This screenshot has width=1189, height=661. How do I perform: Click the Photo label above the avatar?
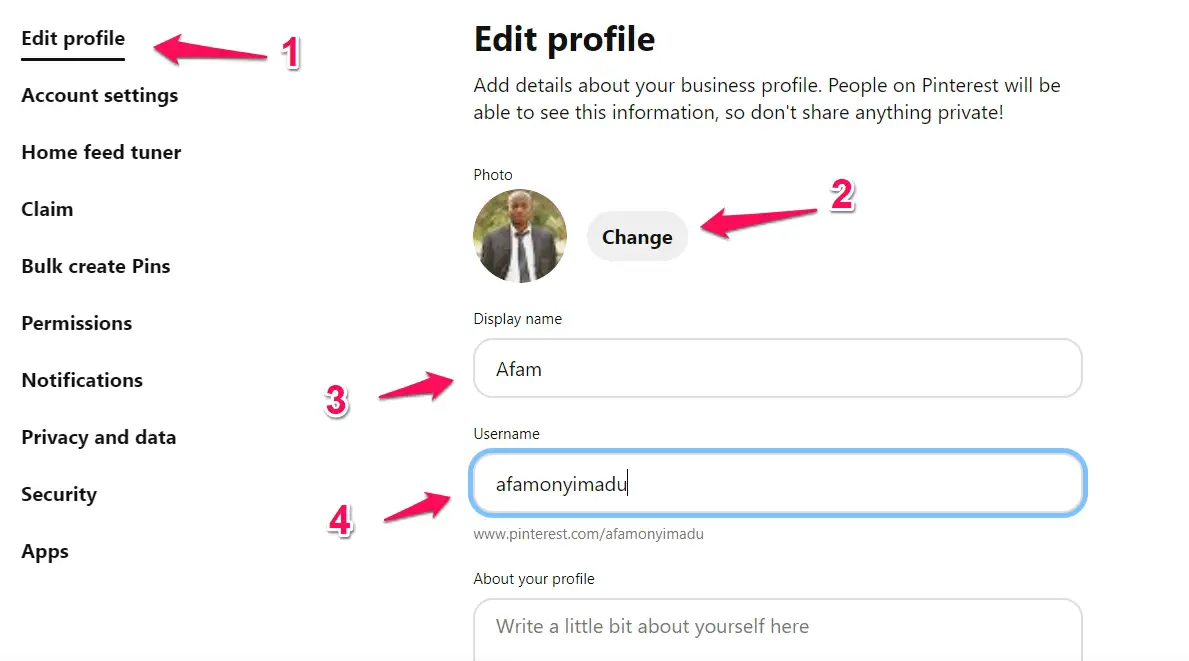(493, 174)
